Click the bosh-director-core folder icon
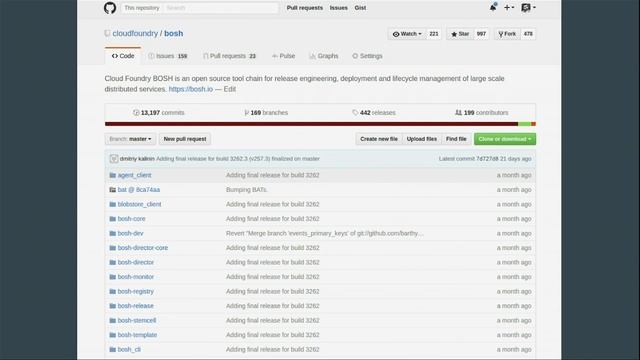The image size is (640, 360). click(113, 248)
